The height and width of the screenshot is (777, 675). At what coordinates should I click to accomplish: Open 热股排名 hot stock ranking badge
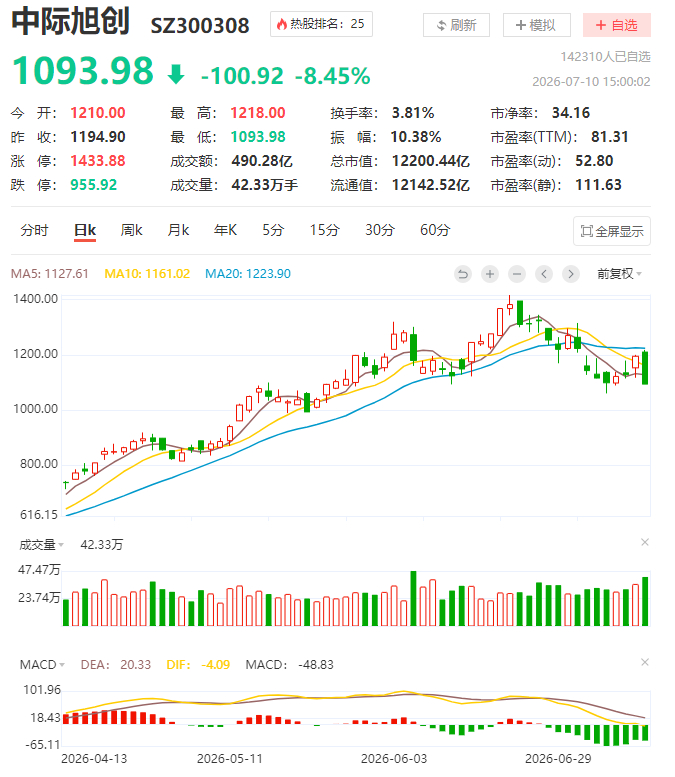point(321,24)
